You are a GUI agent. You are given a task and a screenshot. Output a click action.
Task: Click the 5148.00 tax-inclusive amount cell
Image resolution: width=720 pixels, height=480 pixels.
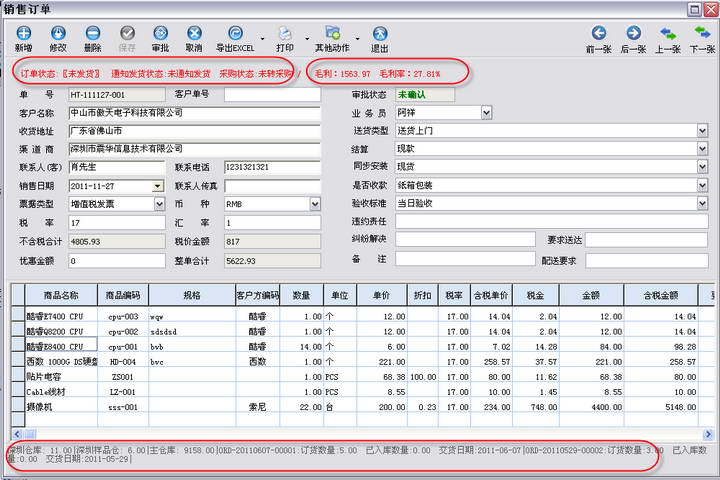point(661,407)
